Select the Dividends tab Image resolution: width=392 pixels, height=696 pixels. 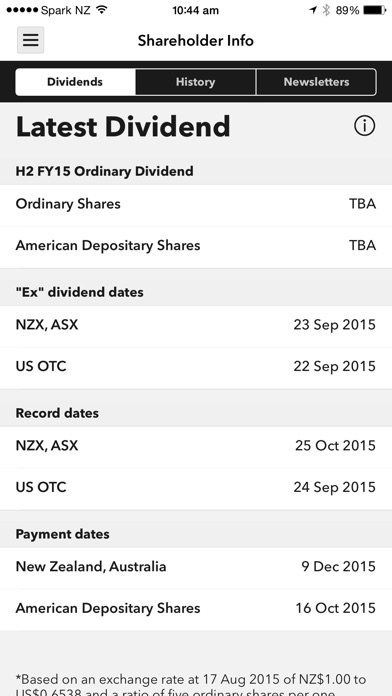75,82
